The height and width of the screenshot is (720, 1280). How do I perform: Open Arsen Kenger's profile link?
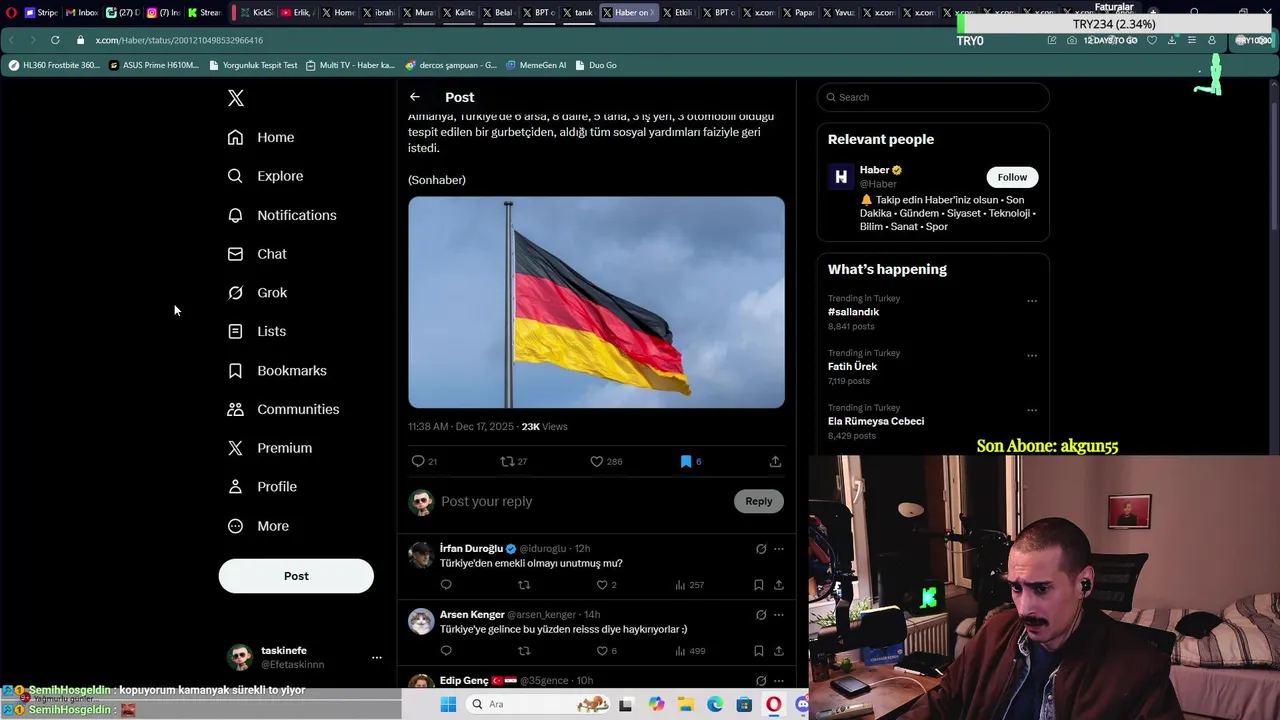pyautogui.click(x=472, y=614)
